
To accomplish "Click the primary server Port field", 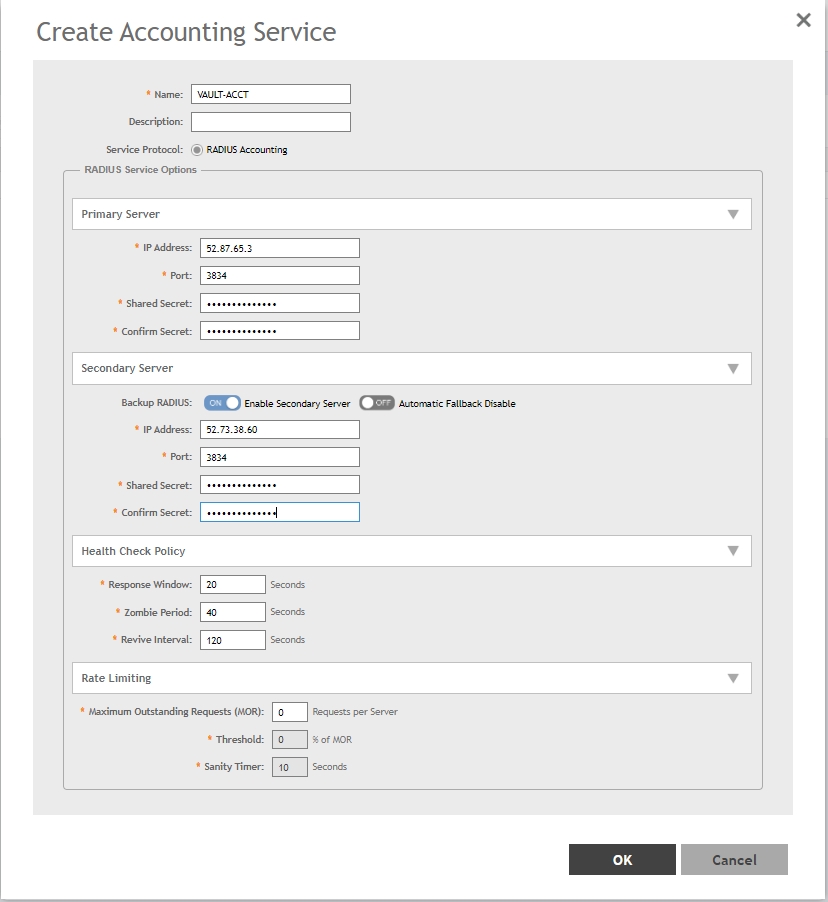I will tap(279, 276).
